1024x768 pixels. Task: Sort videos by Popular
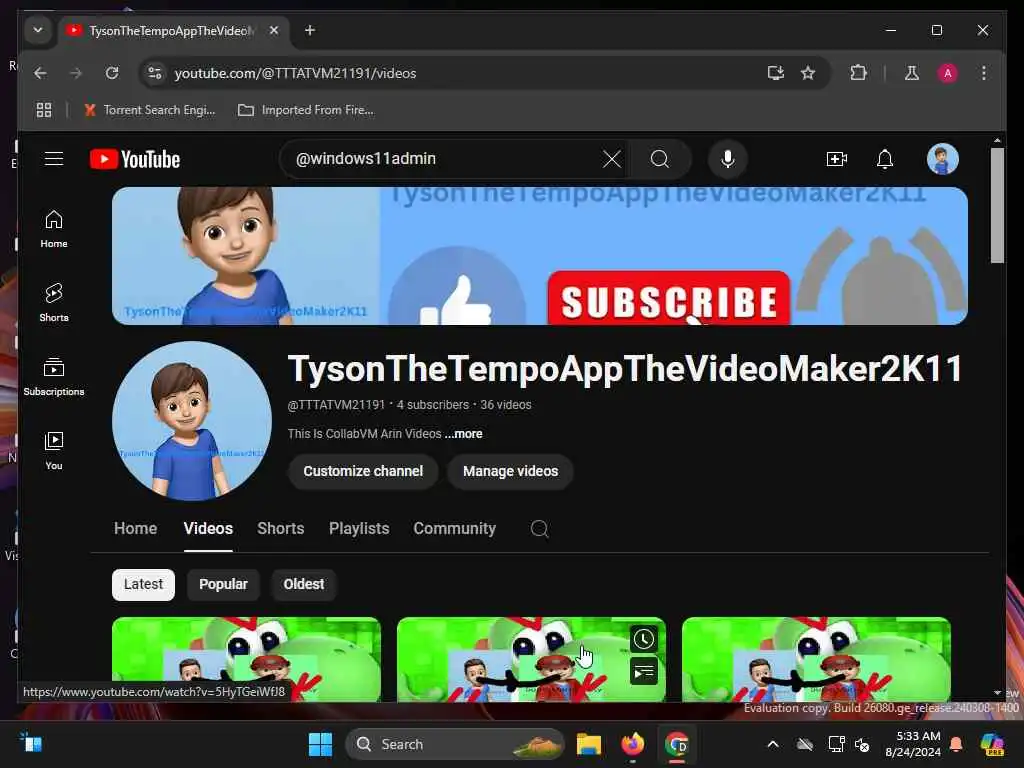223,584
